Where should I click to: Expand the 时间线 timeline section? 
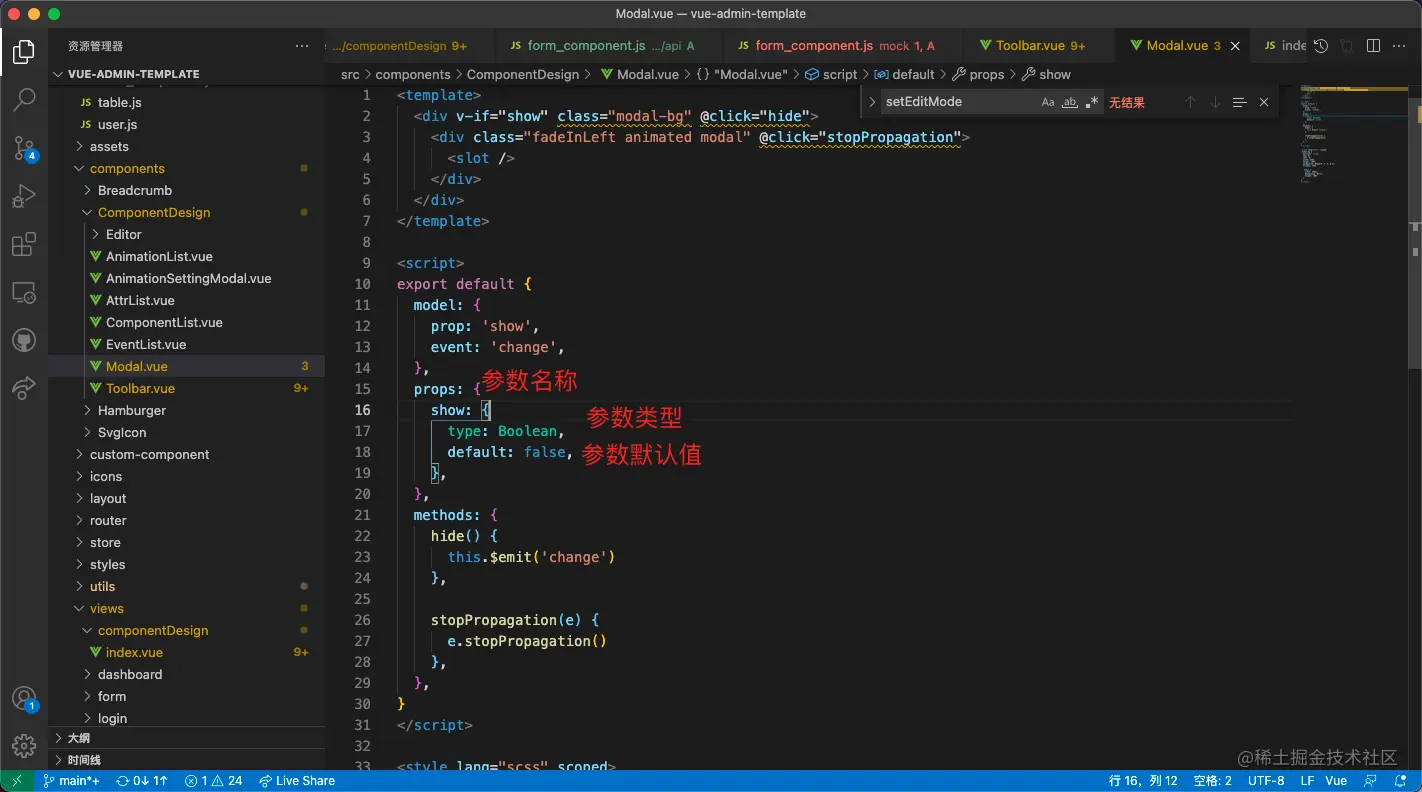pyautogui.click(x=187, y=760)
